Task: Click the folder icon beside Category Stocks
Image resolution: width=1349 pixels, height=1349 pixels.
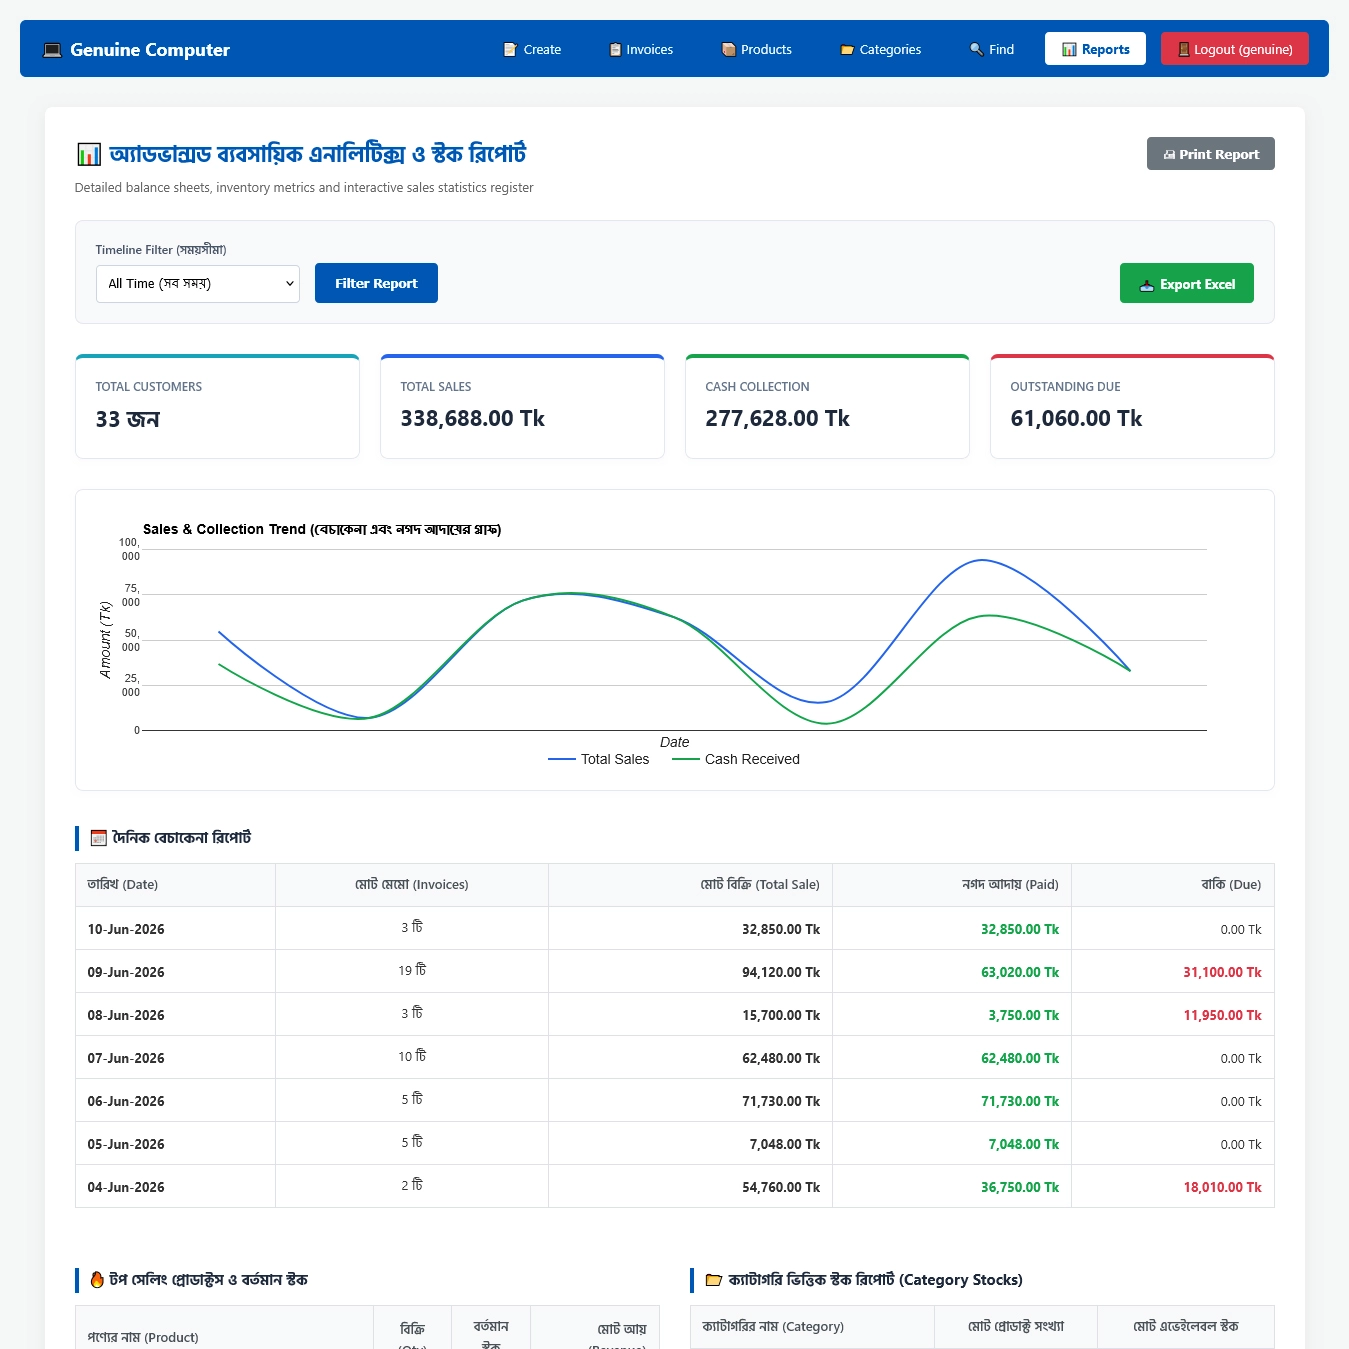Action: (x=714, y=1280)
